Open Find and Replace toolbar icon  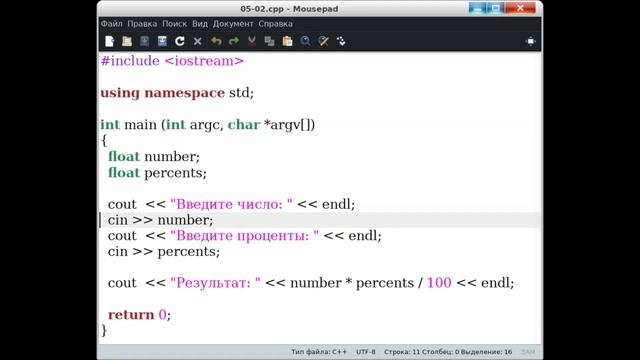(323, 41)
